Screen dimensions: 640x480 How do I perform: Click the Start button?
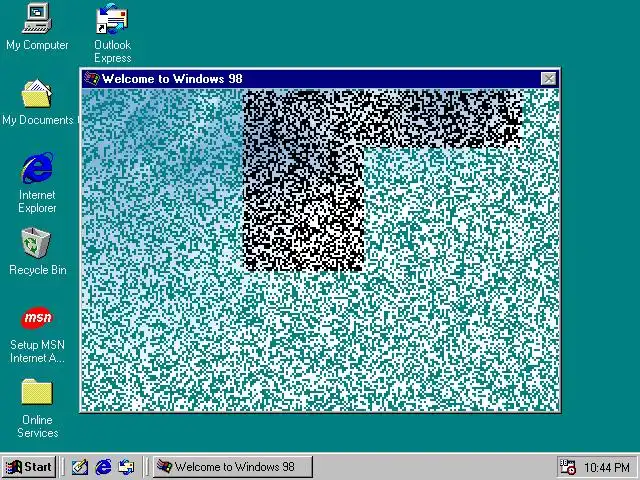pos(29,467)
